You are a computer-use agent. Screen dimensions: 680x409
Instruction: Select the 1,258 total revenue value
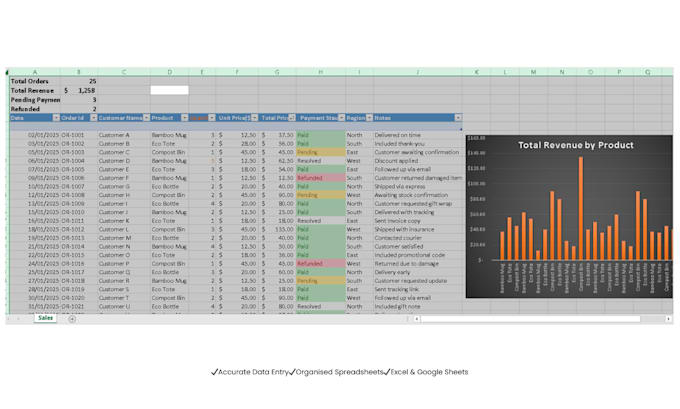tap(79, 91)
